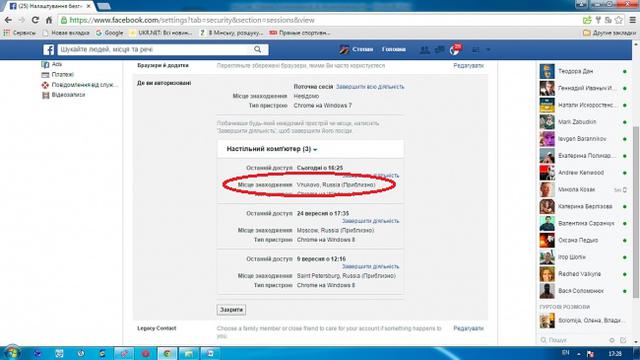The height and width of the screenshot is (360, 640).
Task: Open chat with Ігор Шопін
Action: 583,258
